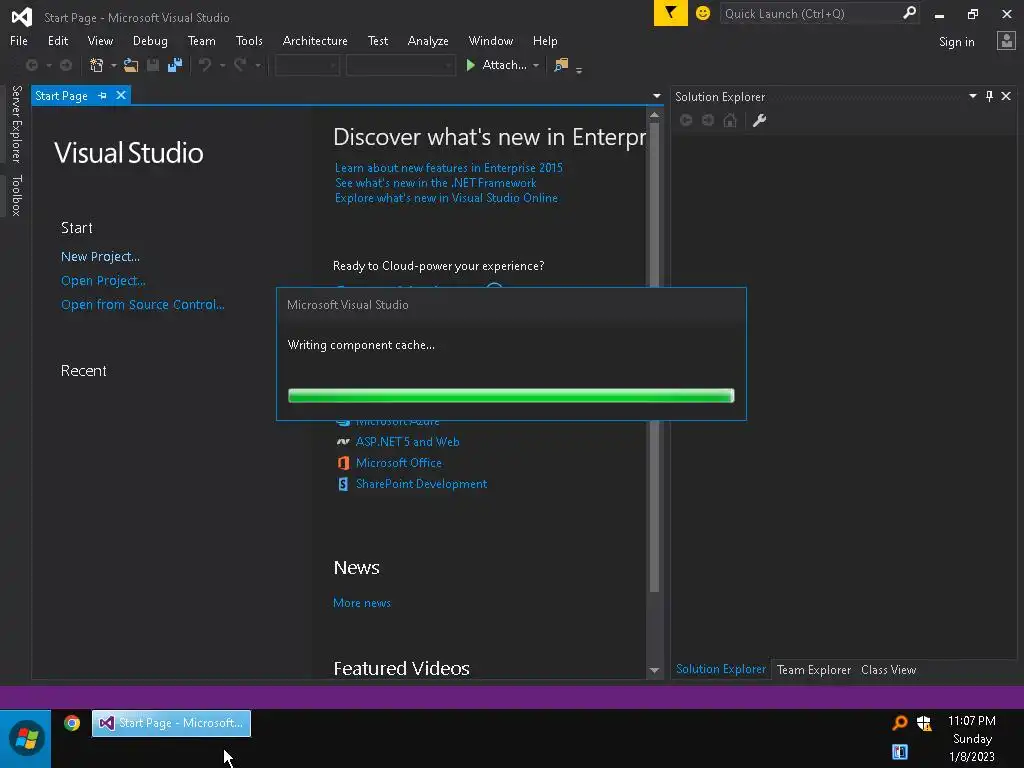Toggle auto-hide pin for Solution Explorer

[x=989, y=96]
